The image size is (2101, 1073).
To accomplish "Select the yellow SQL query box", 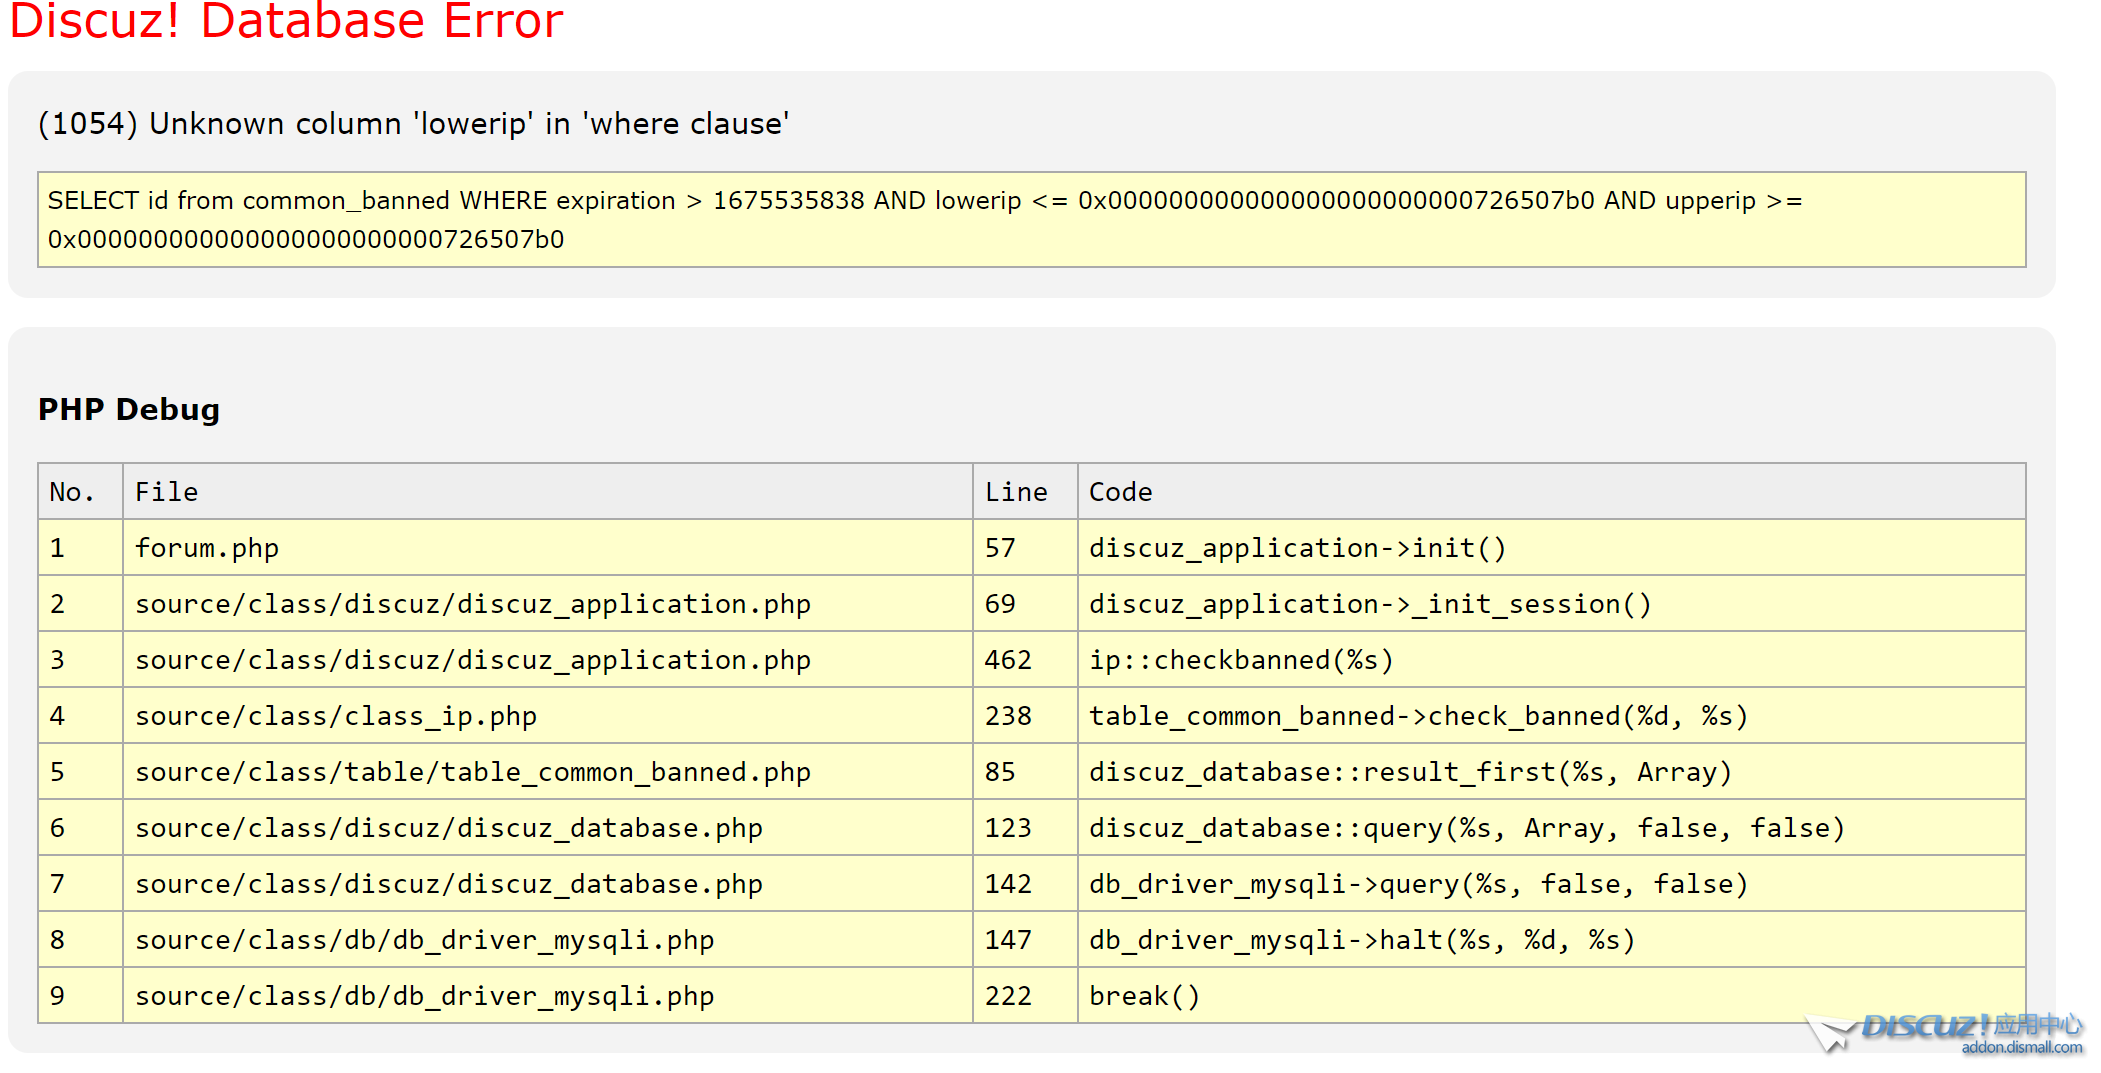I will point(1030,219).
